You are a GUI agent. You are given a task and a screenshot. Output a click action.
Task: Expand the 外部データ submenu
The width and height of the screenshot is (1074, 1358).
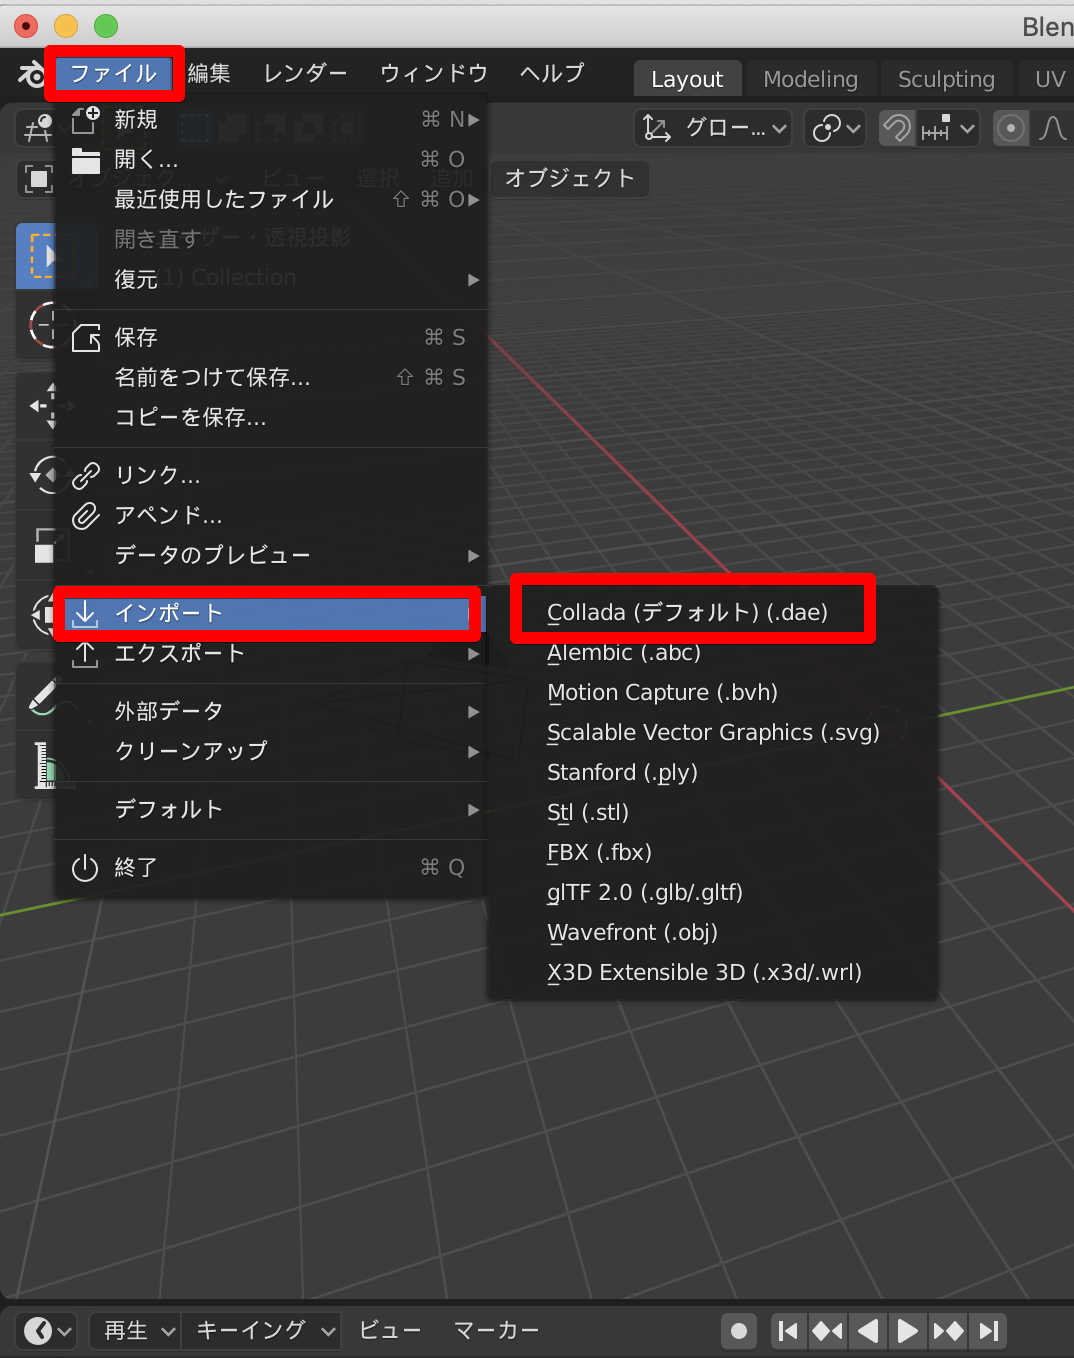coord(271,711)
